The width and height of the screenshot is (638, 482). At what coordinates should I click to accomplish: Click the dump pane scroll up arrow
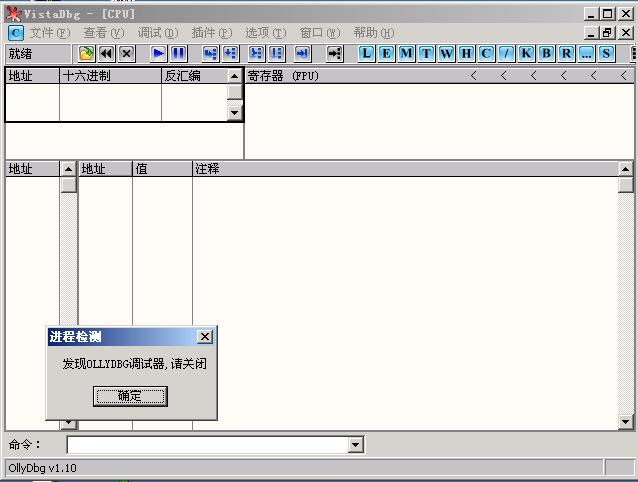(x=68, y=169)
